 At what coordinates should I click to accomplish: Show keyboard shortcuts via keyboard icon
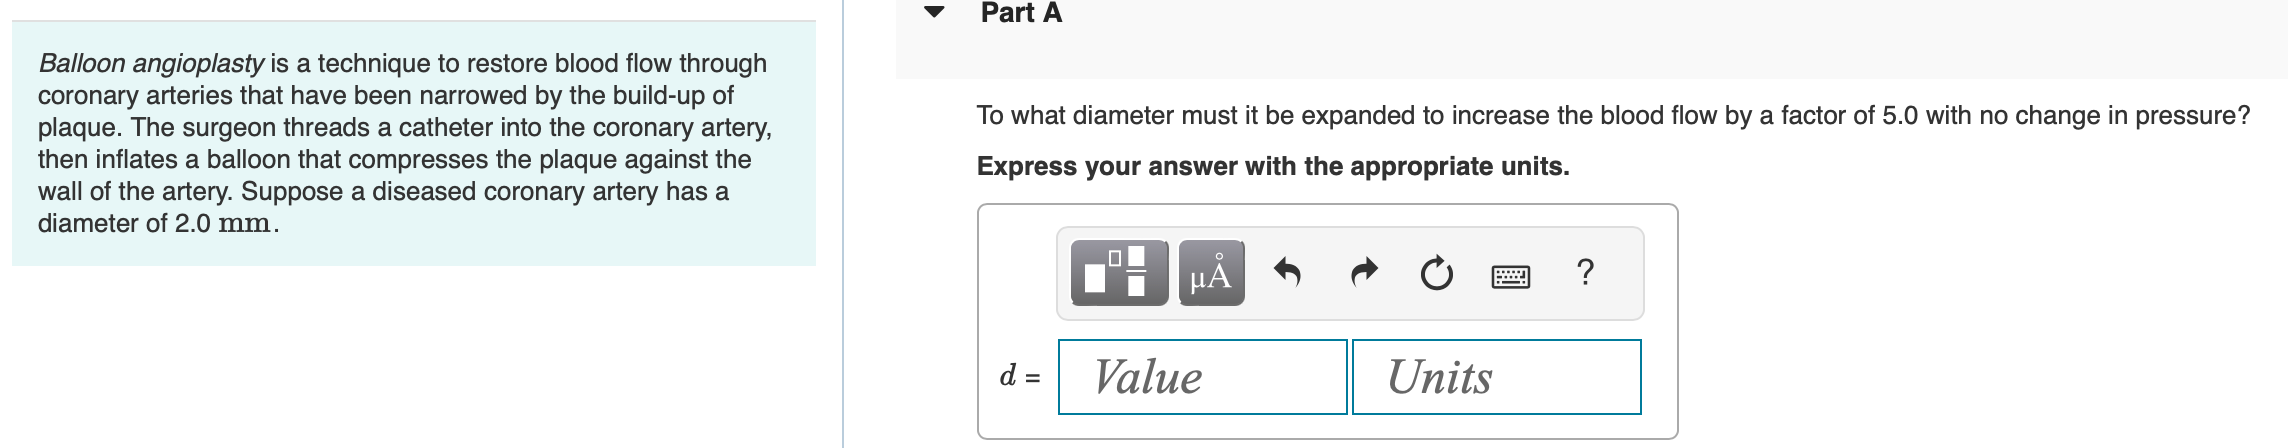1510,274
